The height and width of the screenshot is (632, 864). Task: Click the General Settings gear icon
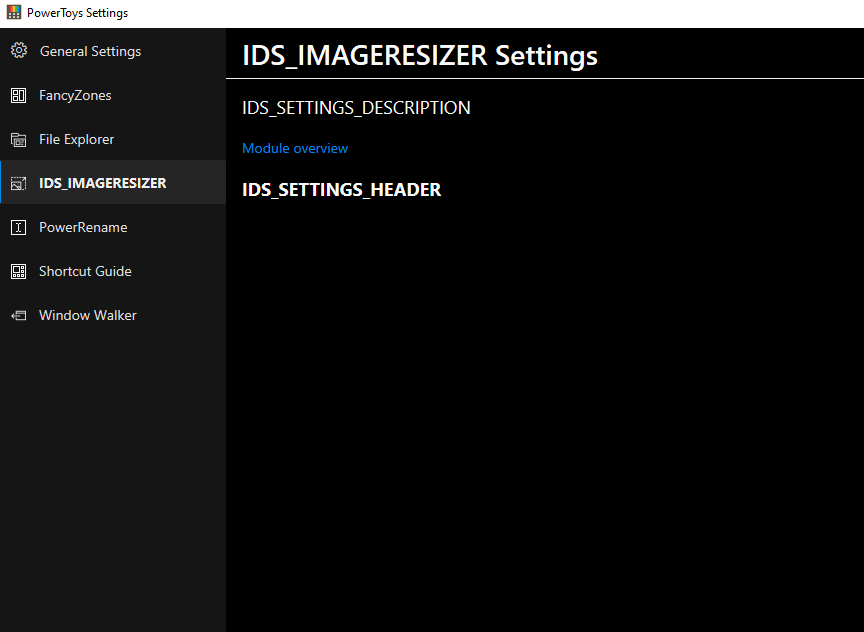(19, 51)
